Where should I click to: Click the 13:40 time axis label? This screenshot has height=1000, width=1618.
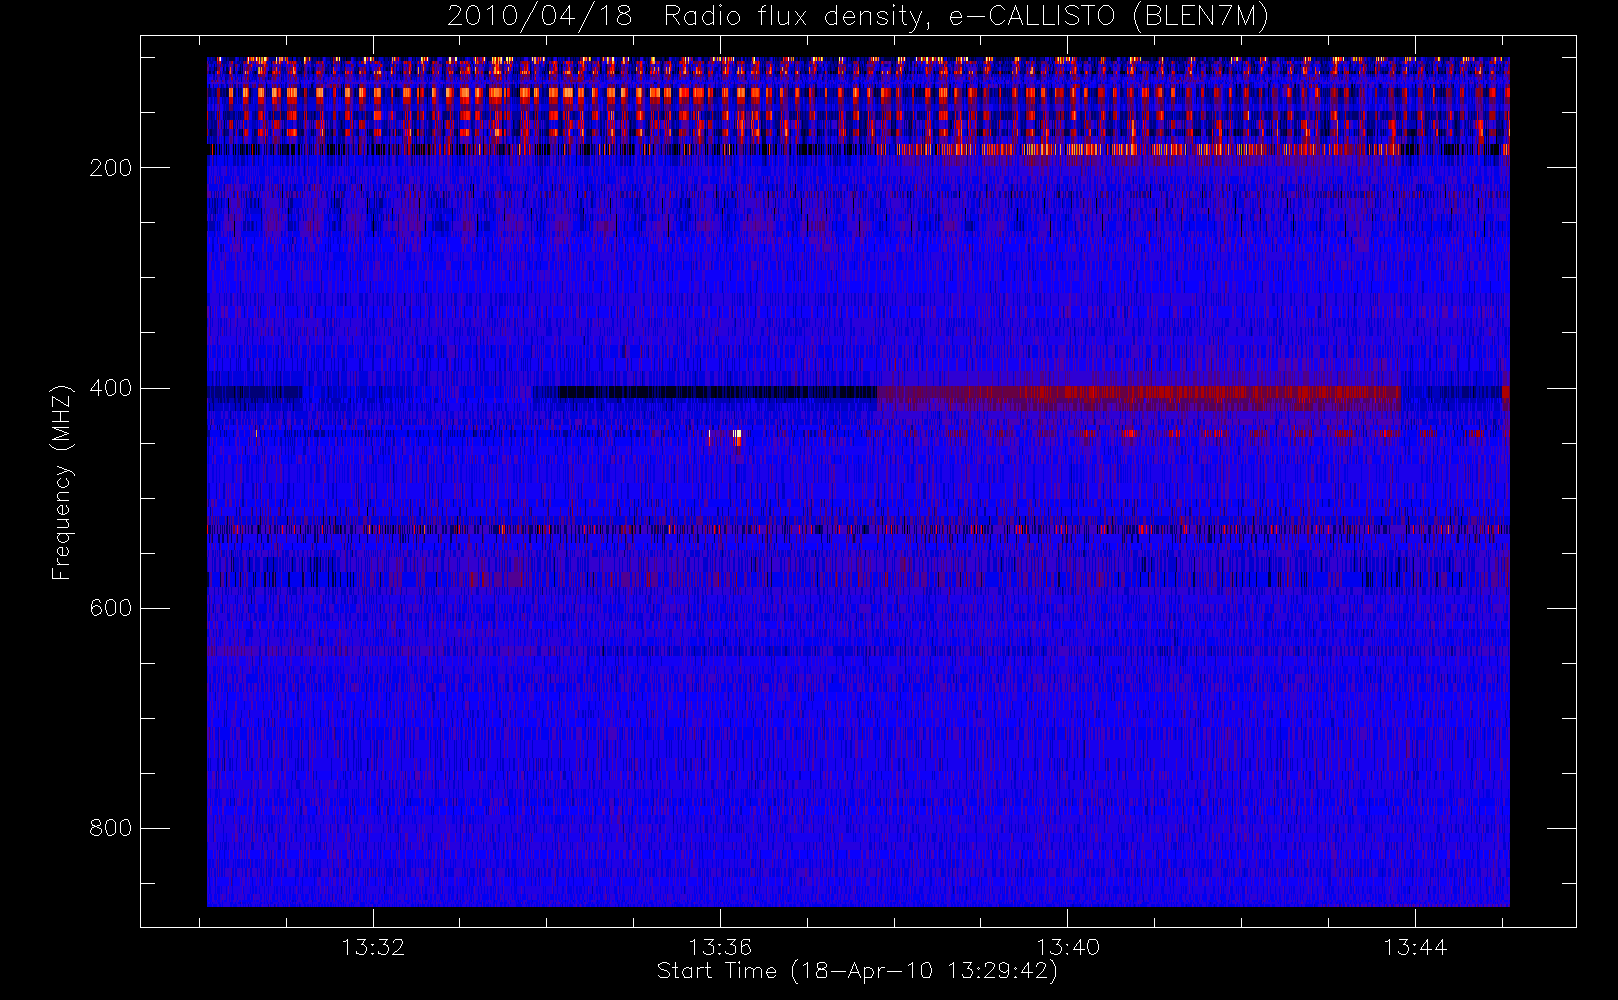[x=1068, y=947]
